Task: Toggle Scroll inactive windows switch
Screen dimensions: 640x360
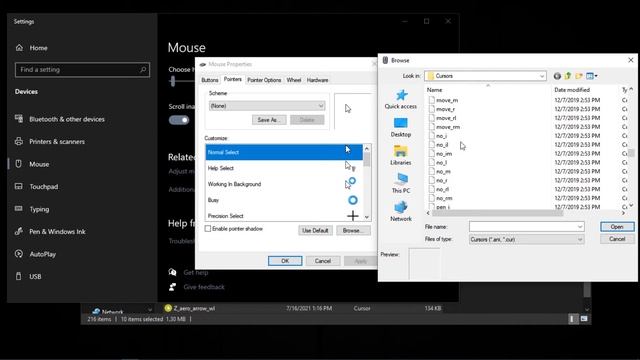Action: click(x=179, y=120)
